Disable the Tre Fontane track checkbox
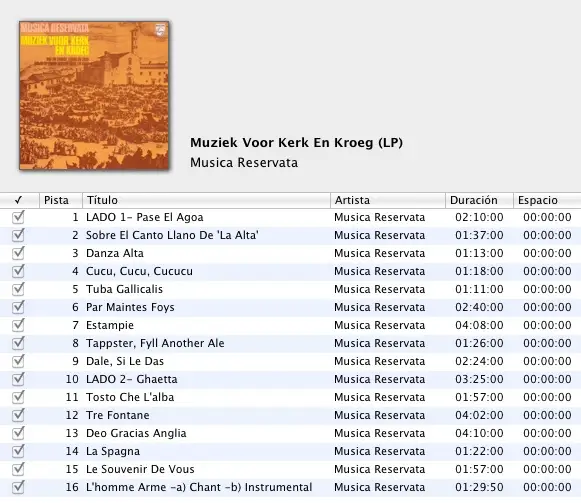 (18, 415)
